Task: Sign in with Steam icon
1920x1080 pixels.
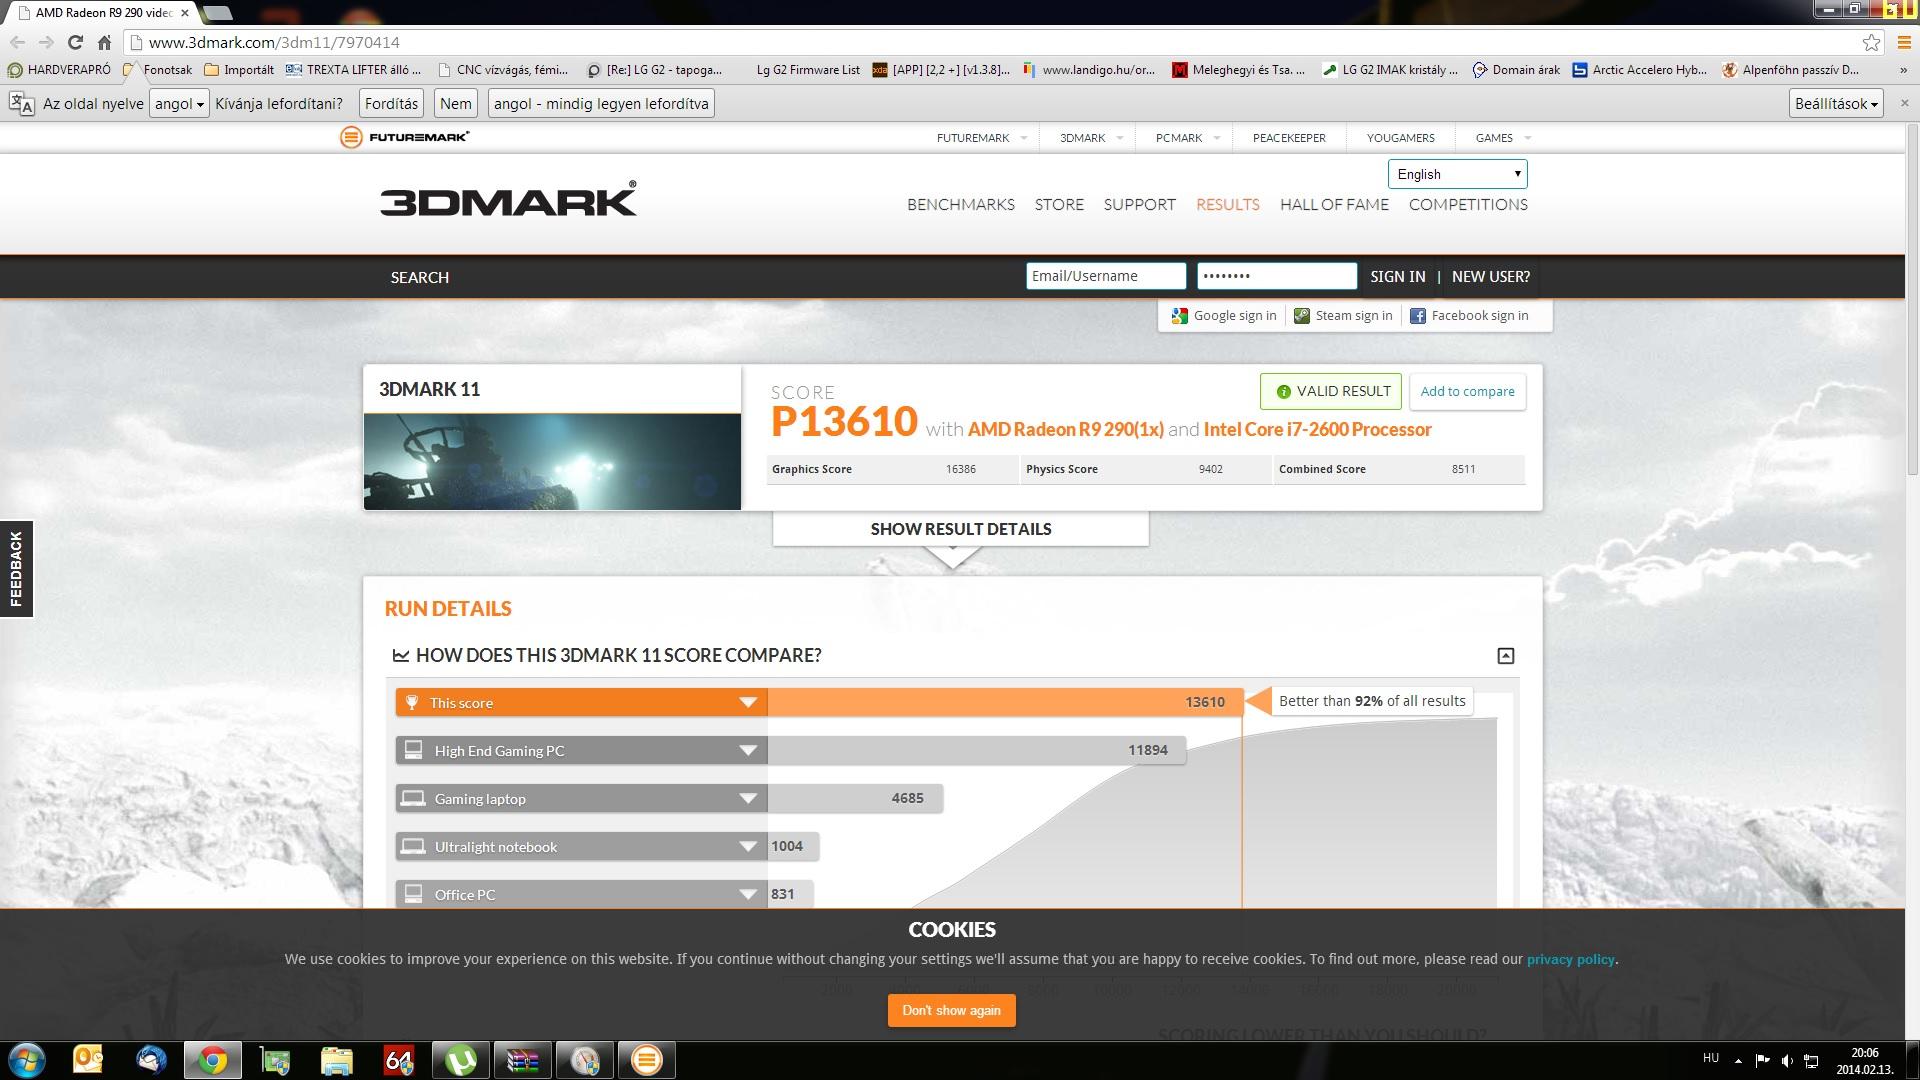Action: [x=1302, y=316]
